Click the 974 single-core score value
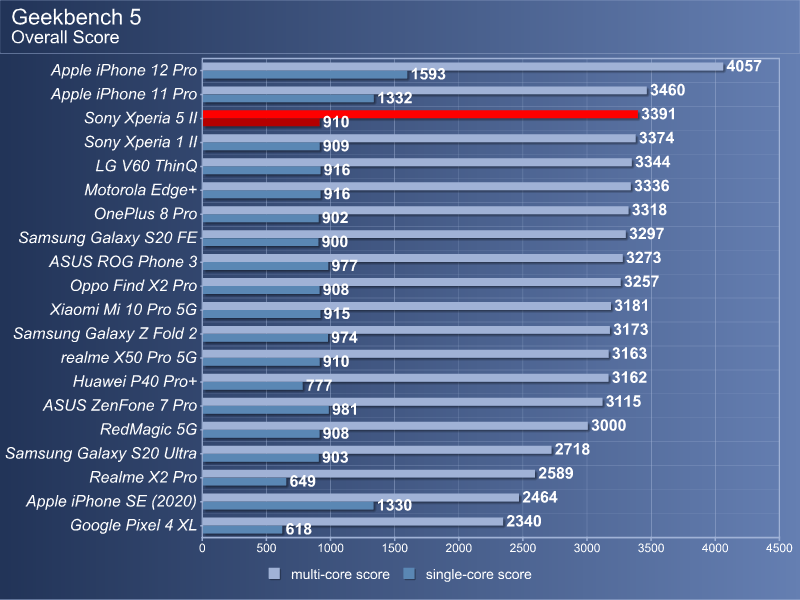 pyautogui.click(x=344, y=338)
